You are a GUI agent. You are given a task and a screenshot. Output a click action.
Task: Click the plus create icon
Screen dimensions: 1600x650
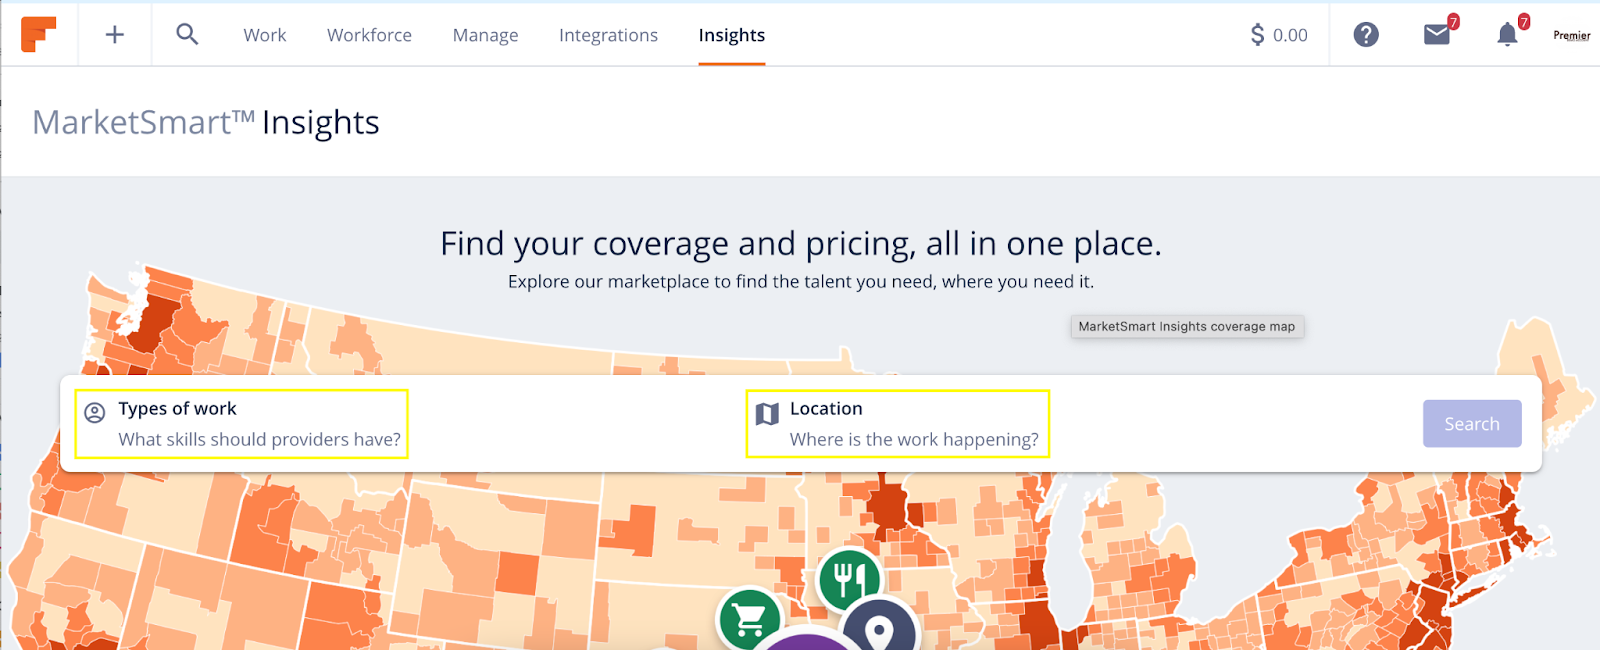tap(115, 35)
